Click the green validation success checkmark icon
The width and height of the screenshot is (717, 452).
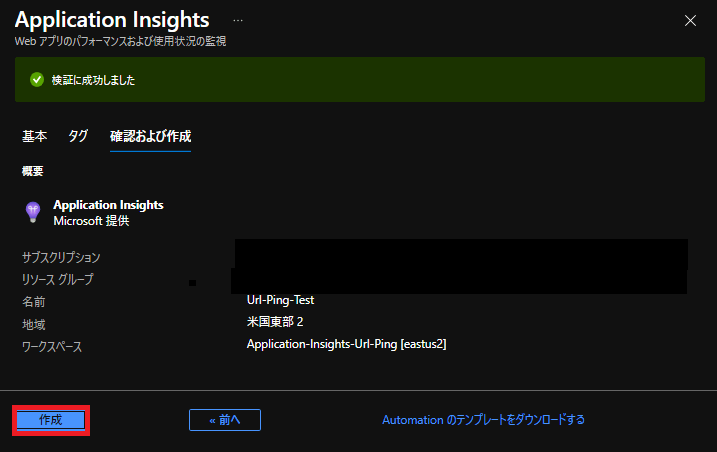pos(37,80)
